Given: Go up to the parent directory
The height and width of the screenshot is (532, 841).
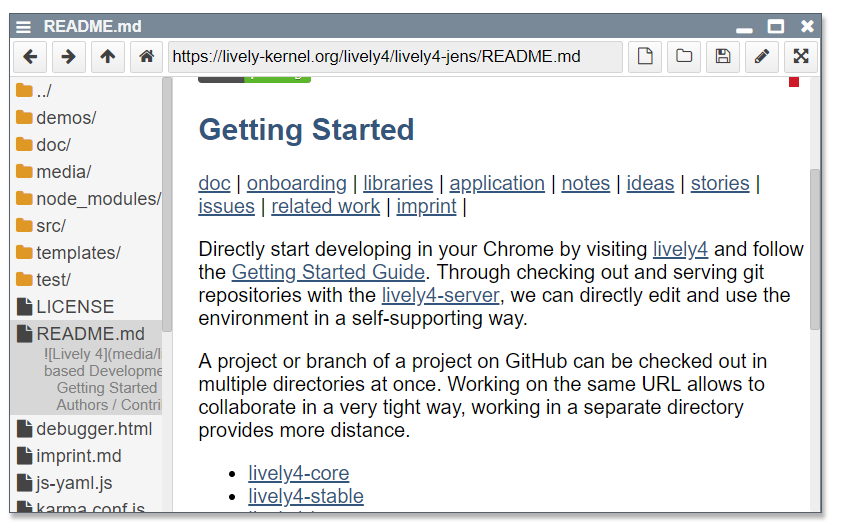Looking at the screenshot, I should click(x=107, y=57).
